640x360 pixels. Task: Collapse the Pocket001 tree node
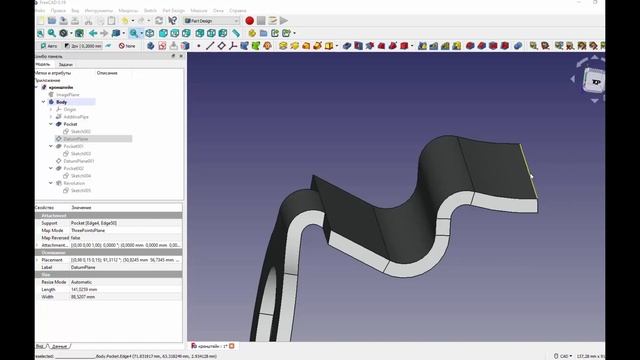point(51,146)
